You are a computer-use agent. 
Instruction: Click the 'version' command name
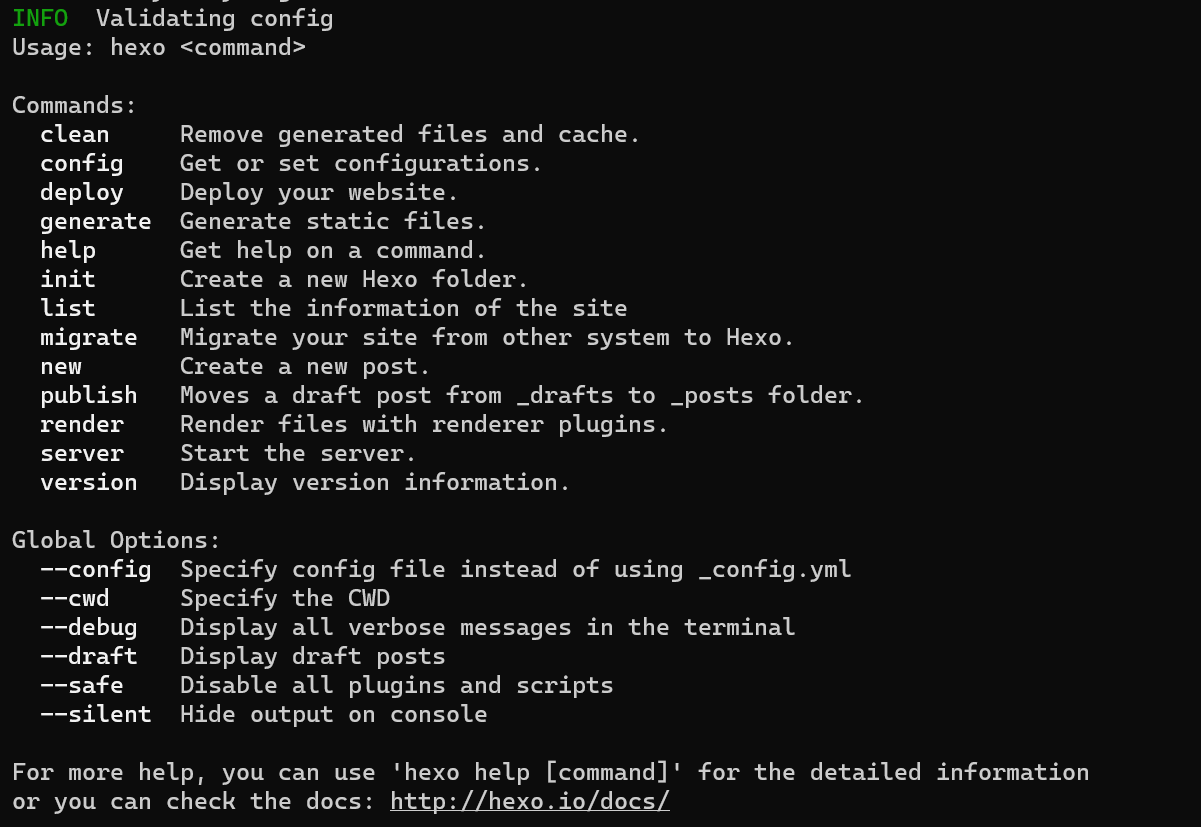coord(89,482)
